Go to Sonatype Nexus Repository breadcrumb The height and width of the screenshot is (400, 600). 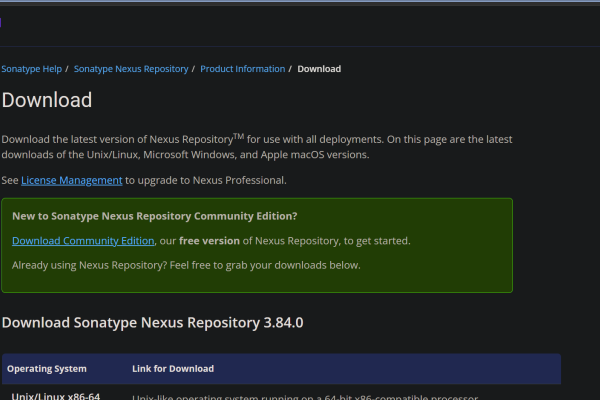pos(131,69)
